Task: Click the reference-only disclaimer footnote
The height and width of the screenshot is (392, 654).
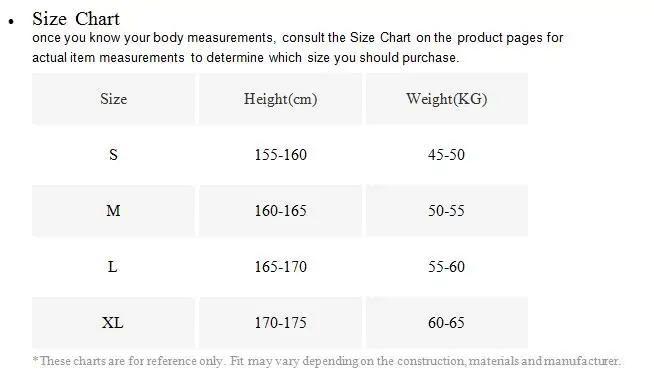Action: point(327,361)
